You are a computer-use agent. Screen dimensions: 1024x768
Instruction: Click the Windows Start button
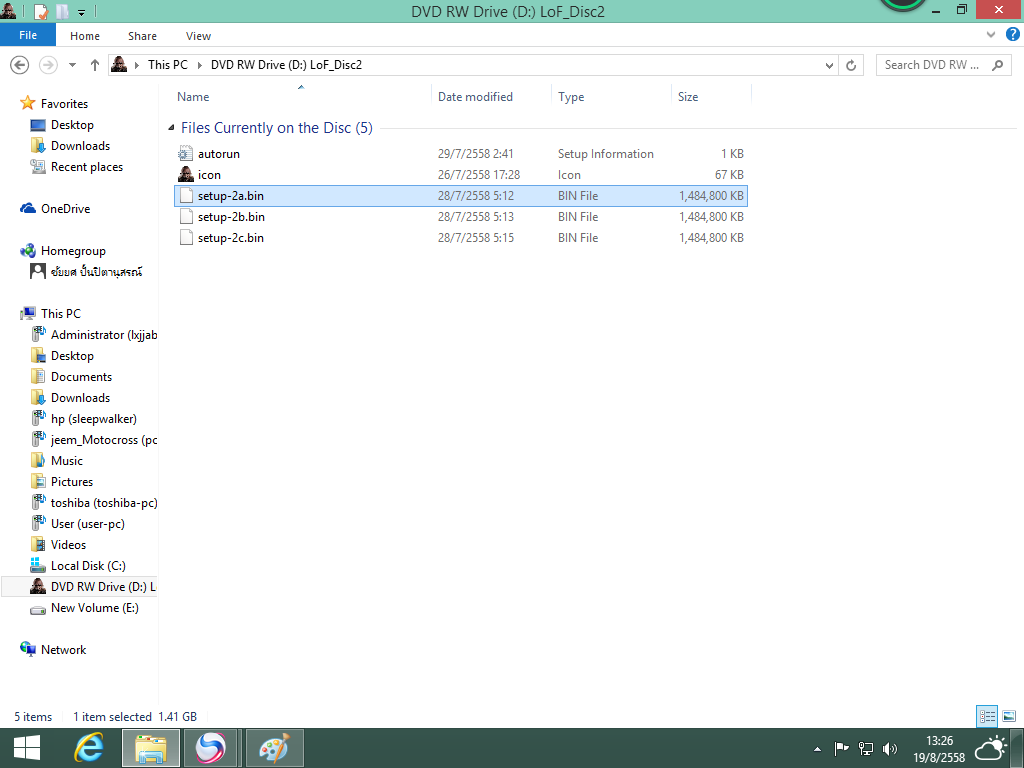(x=27, y=747)
